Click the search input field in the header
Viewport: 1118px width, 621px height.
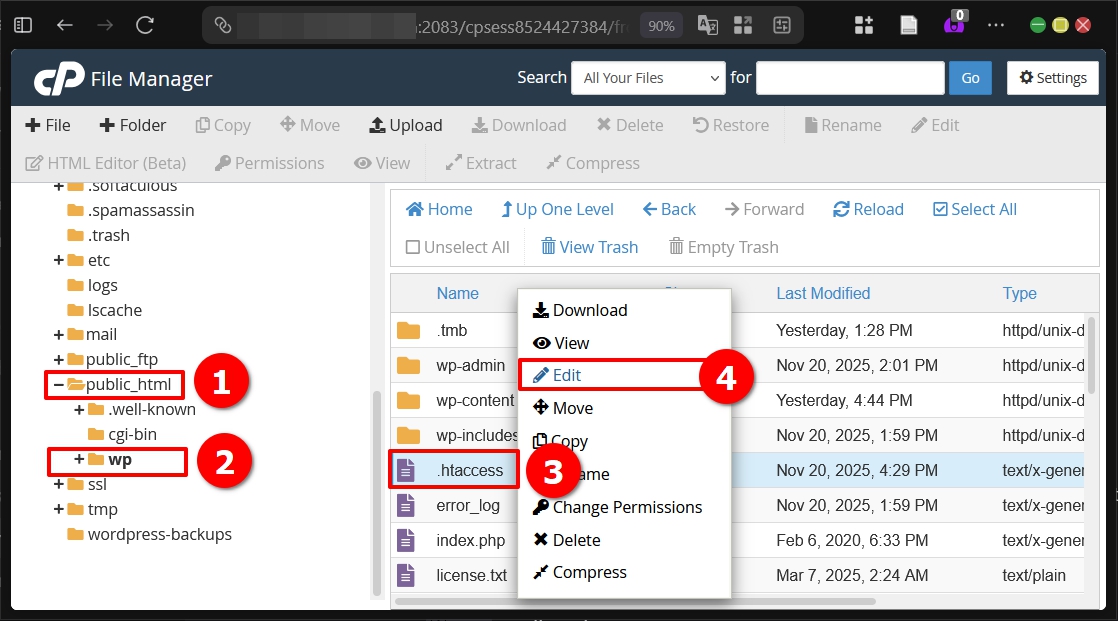tap(849, 77)
